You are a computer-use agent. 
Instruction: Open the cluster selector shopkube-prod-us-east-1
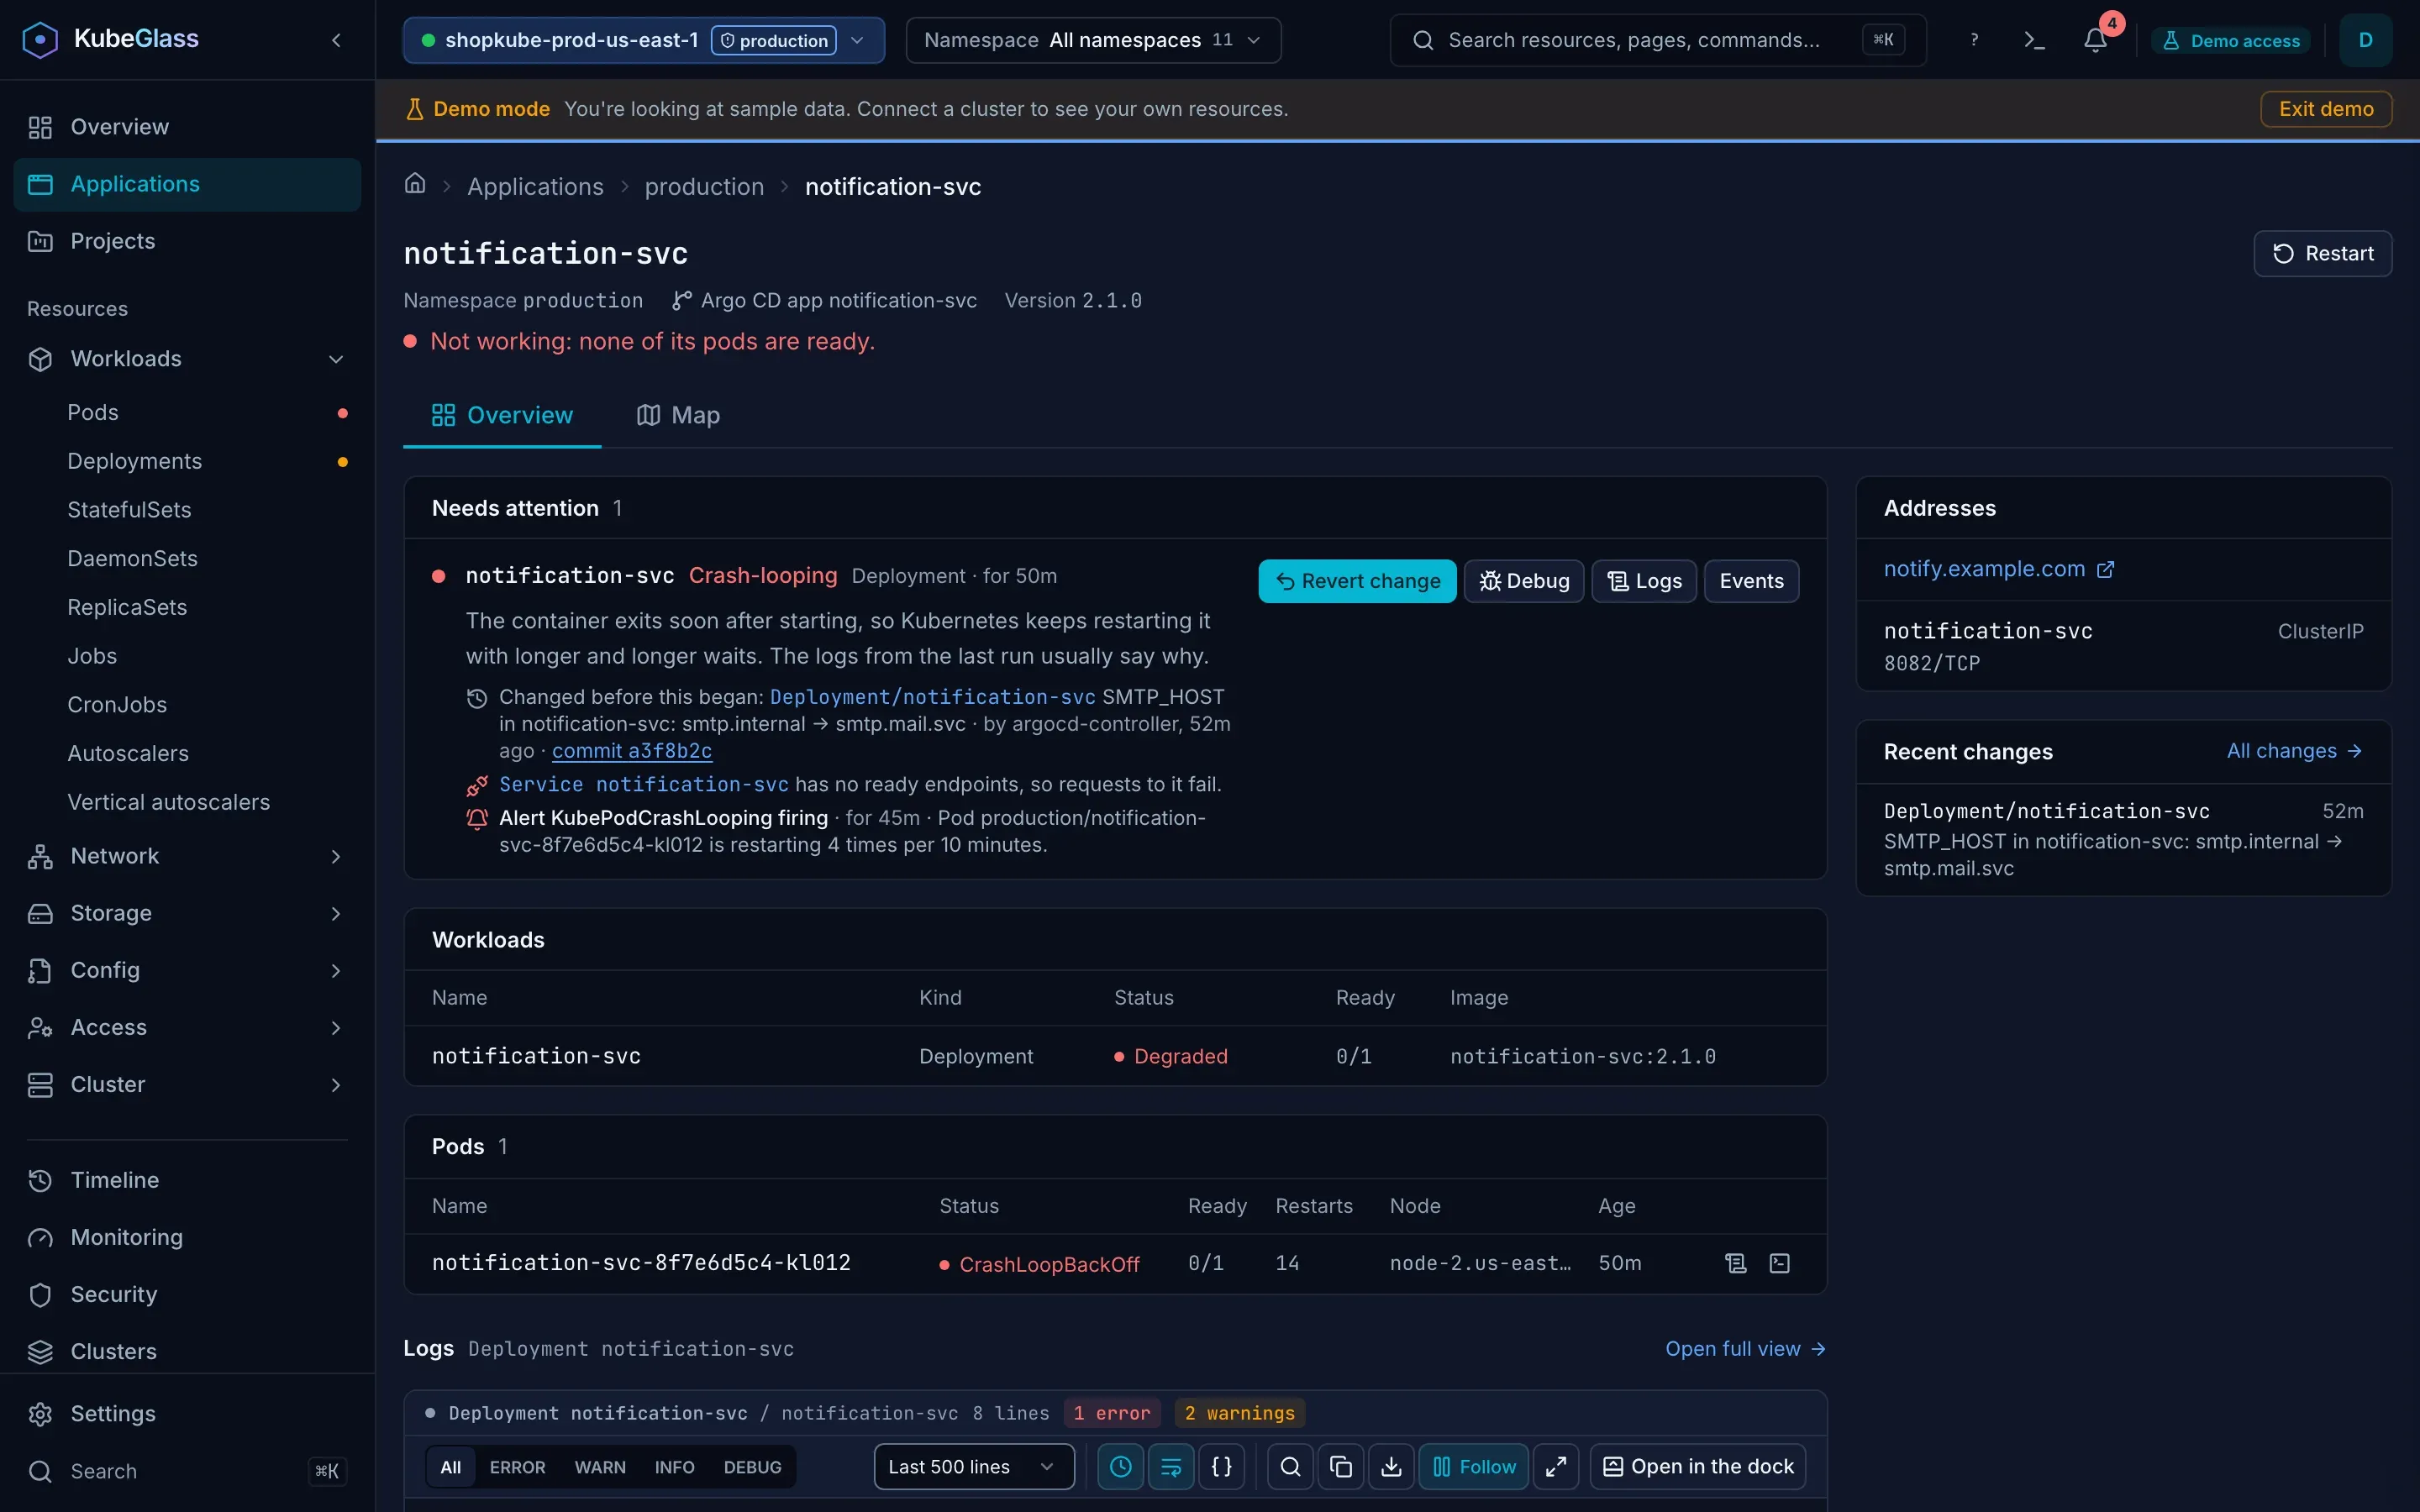(x=644, y=40)
